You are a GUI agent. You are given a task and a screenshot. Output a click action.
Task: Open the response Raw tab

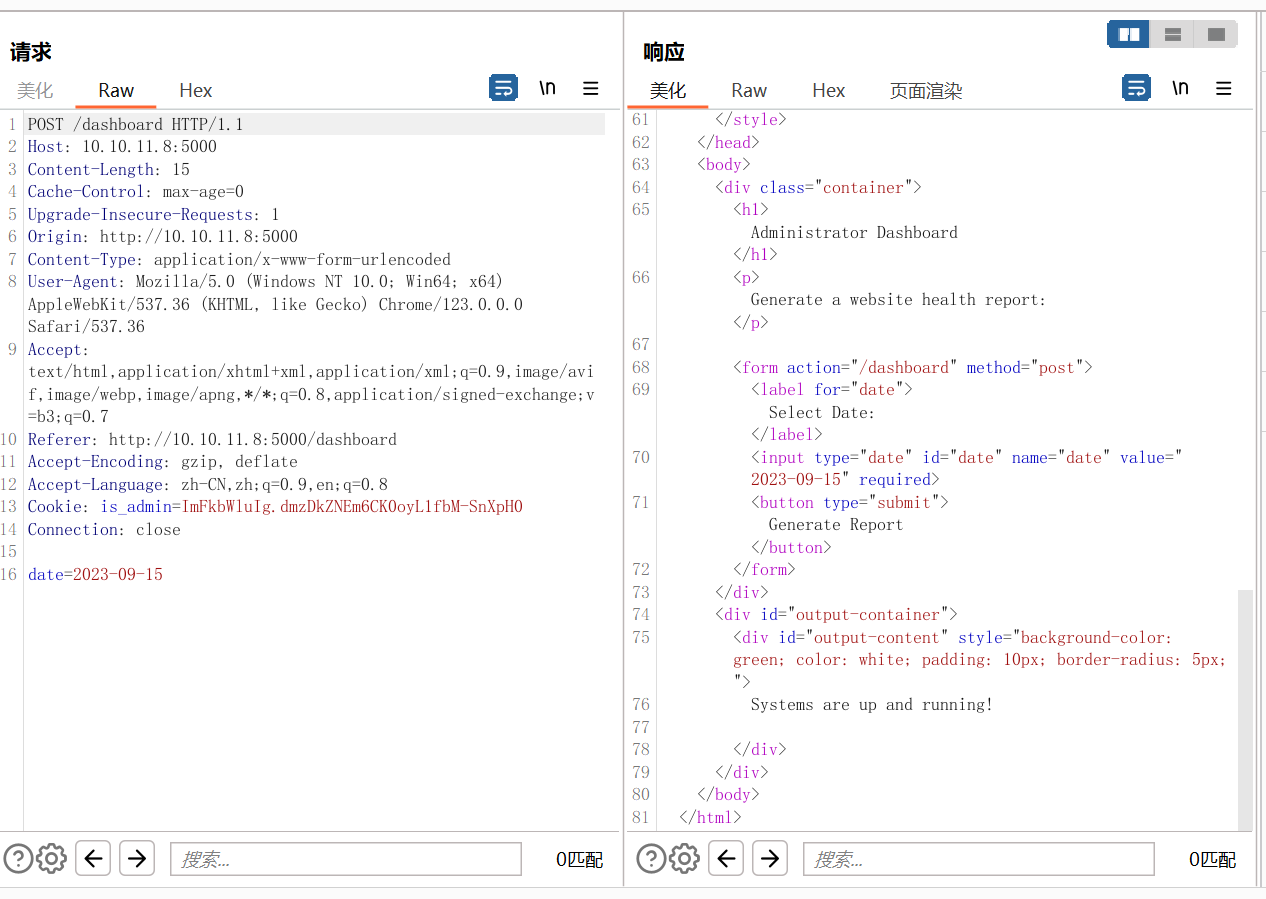(749, 90)
